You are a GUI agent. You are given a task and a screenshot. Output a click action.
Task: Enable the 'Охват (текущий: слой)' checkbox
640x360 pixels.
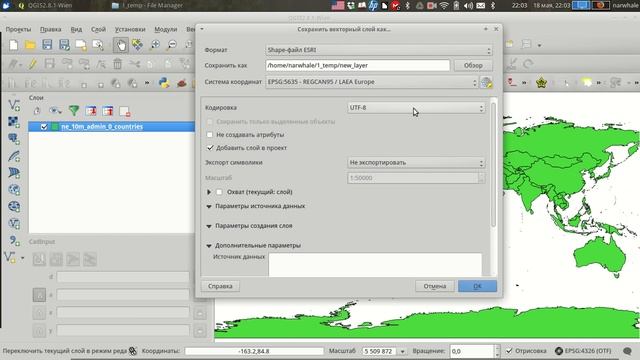point(220,192)
